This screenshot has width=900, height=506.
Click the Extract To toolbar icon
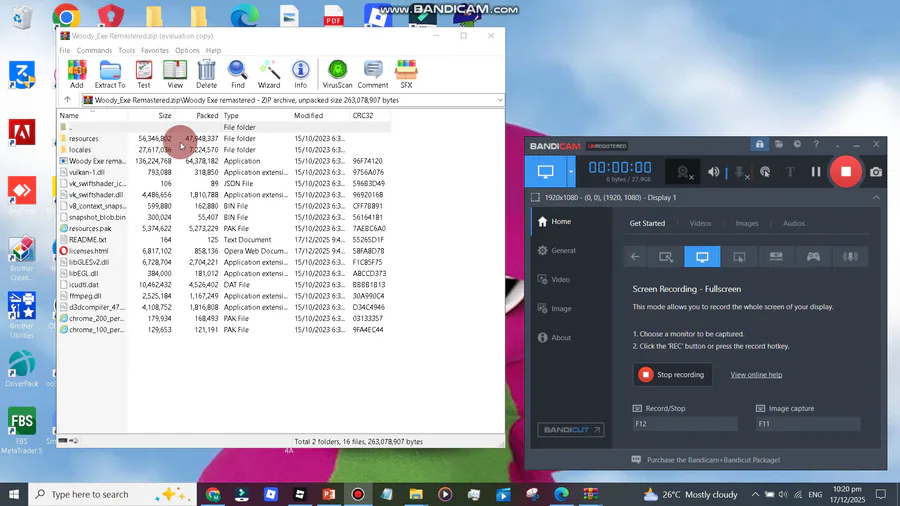(x=110, y=74)
